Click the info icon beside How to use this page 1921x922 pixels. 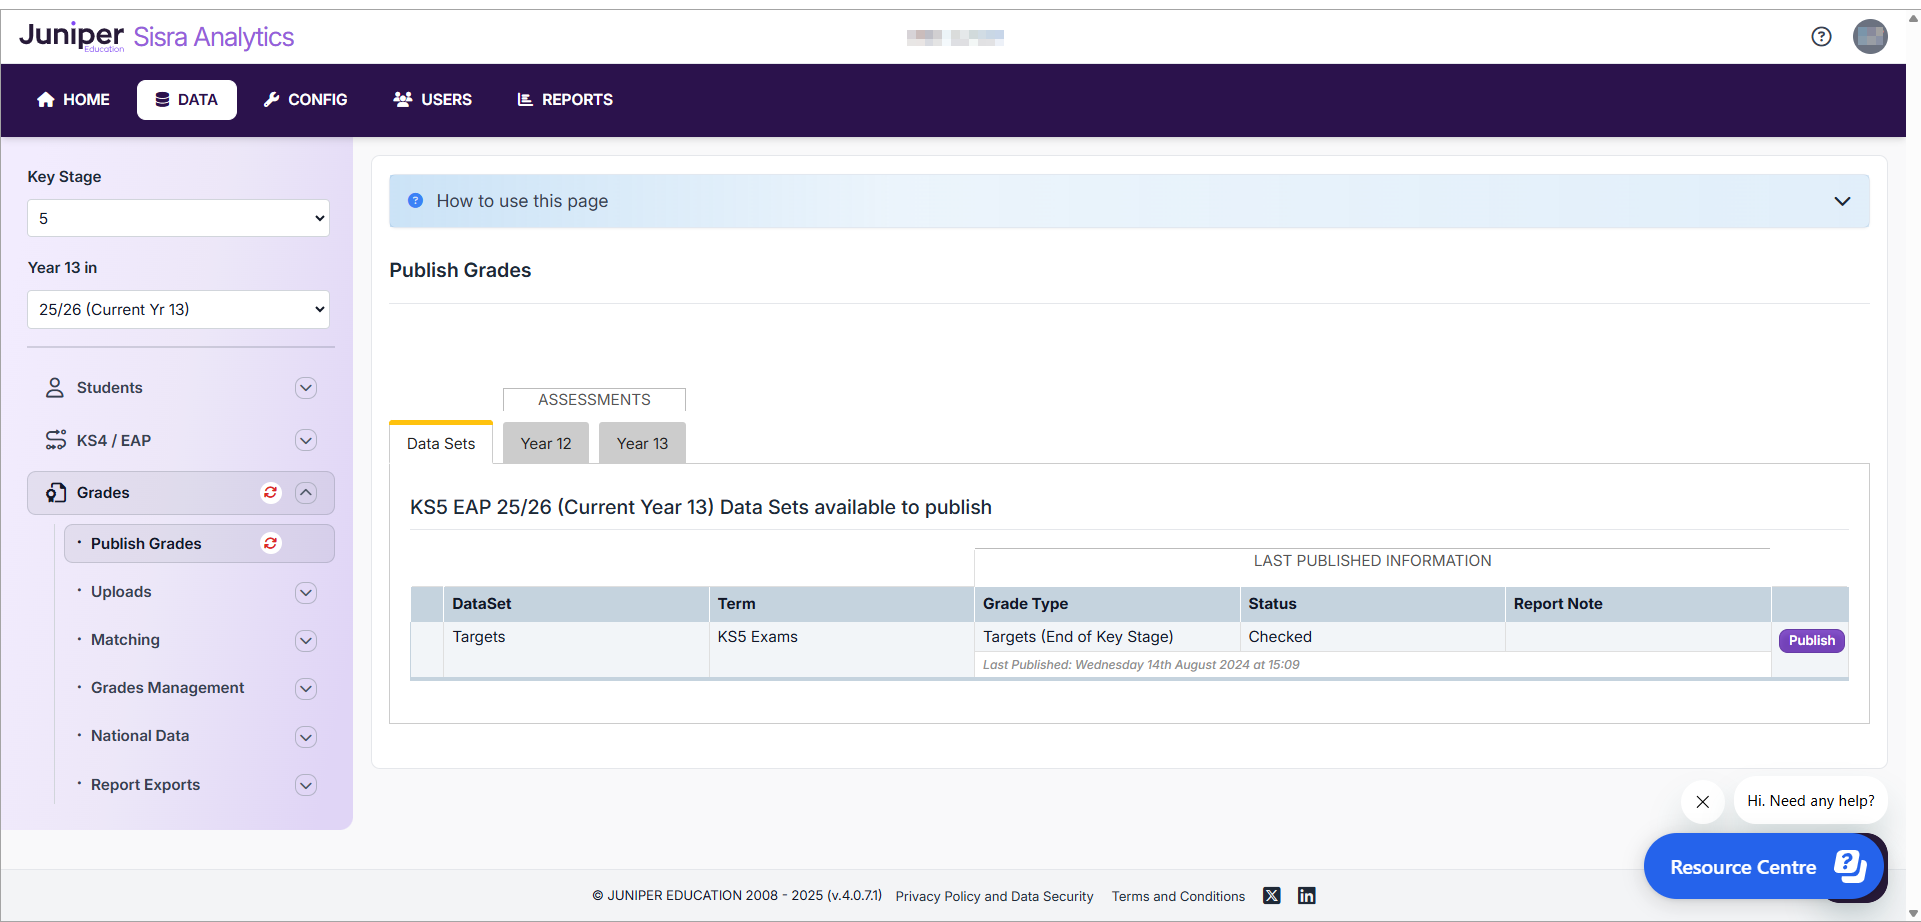click(x=415, y=201)
